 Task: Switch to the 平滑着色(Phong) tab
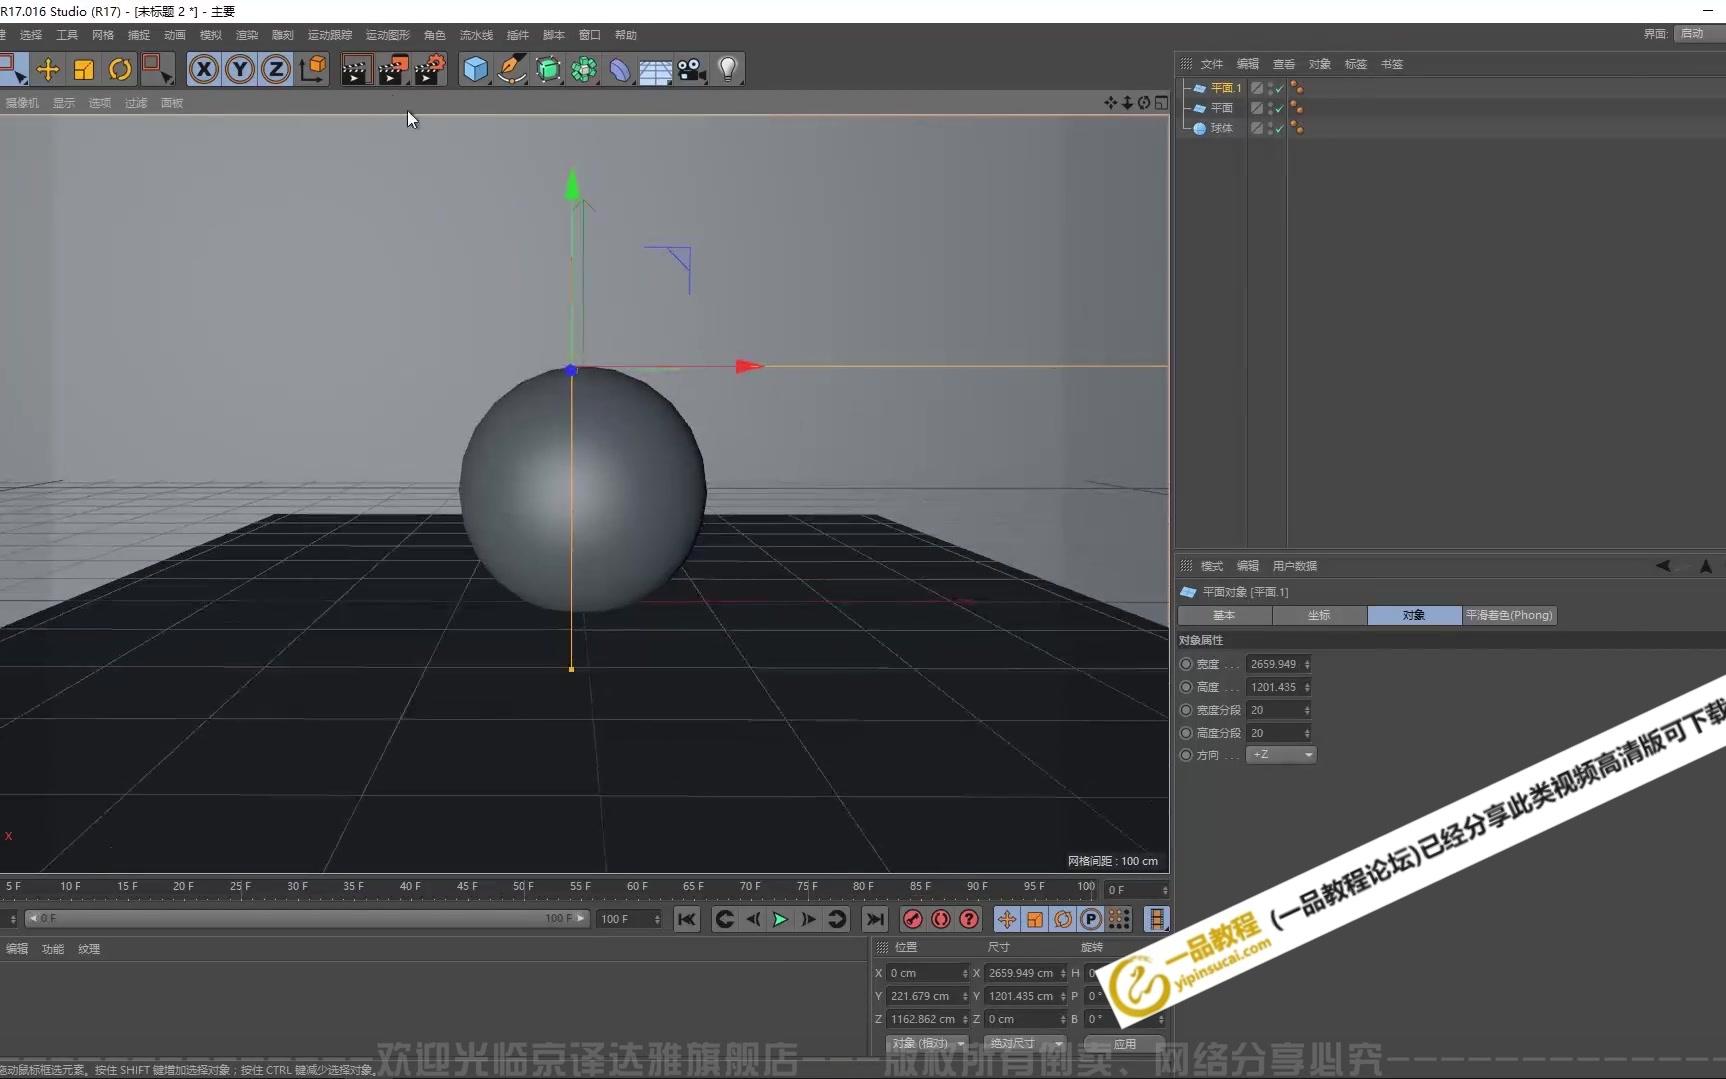point(1509,615)
